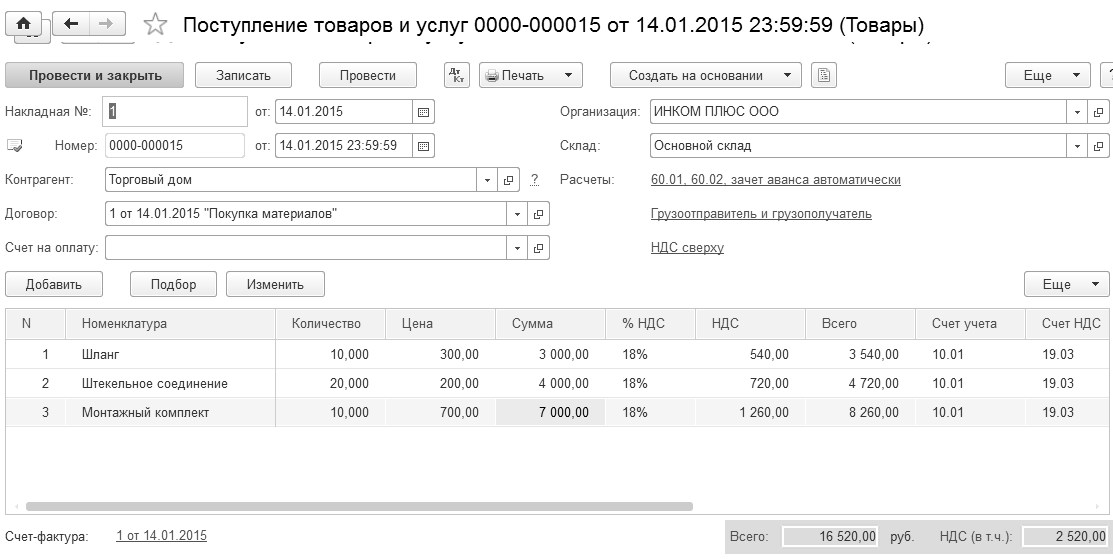Click the НДС total field 2 520,00
This screenshot has height=559, width=1113.
tap(1065, 536)
